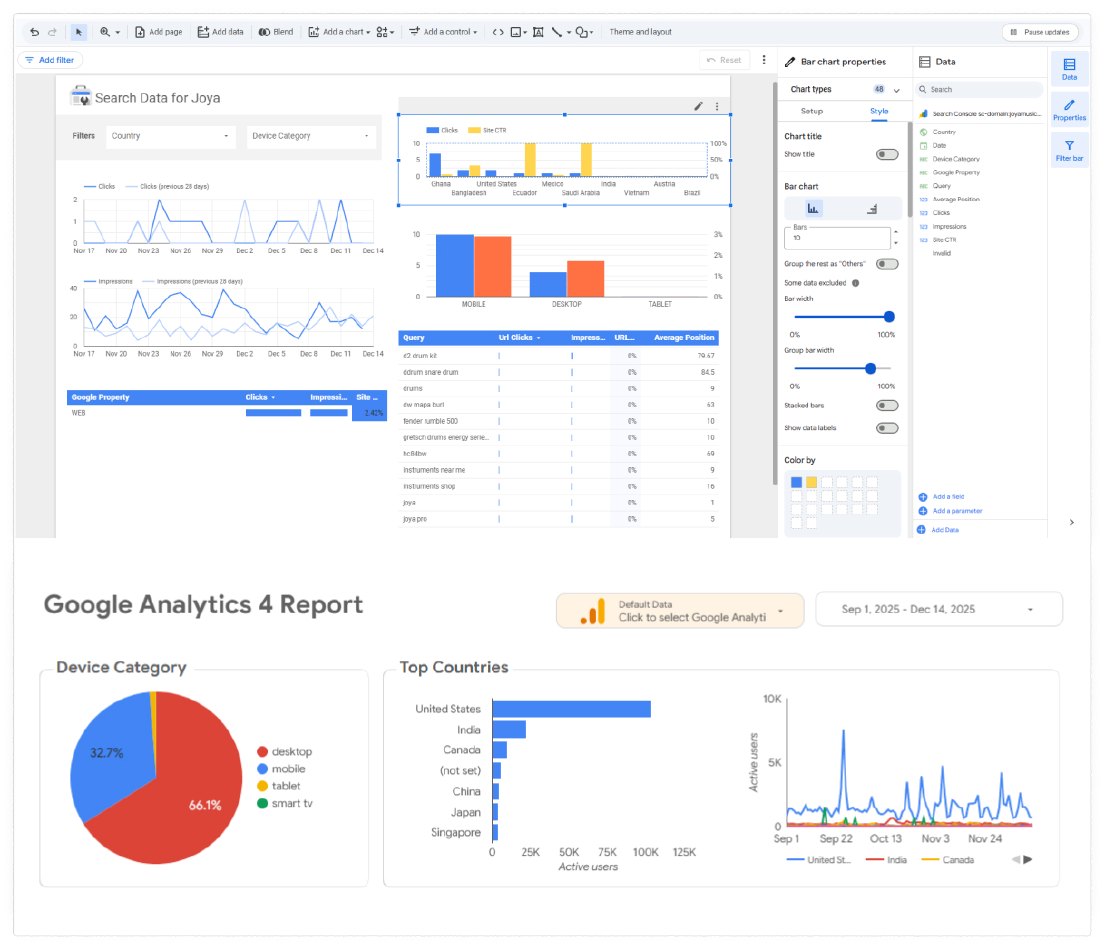Open the Properties side panel tab
The image size is (1105, 950).
pyautogui.click(x=1069, y=111)
